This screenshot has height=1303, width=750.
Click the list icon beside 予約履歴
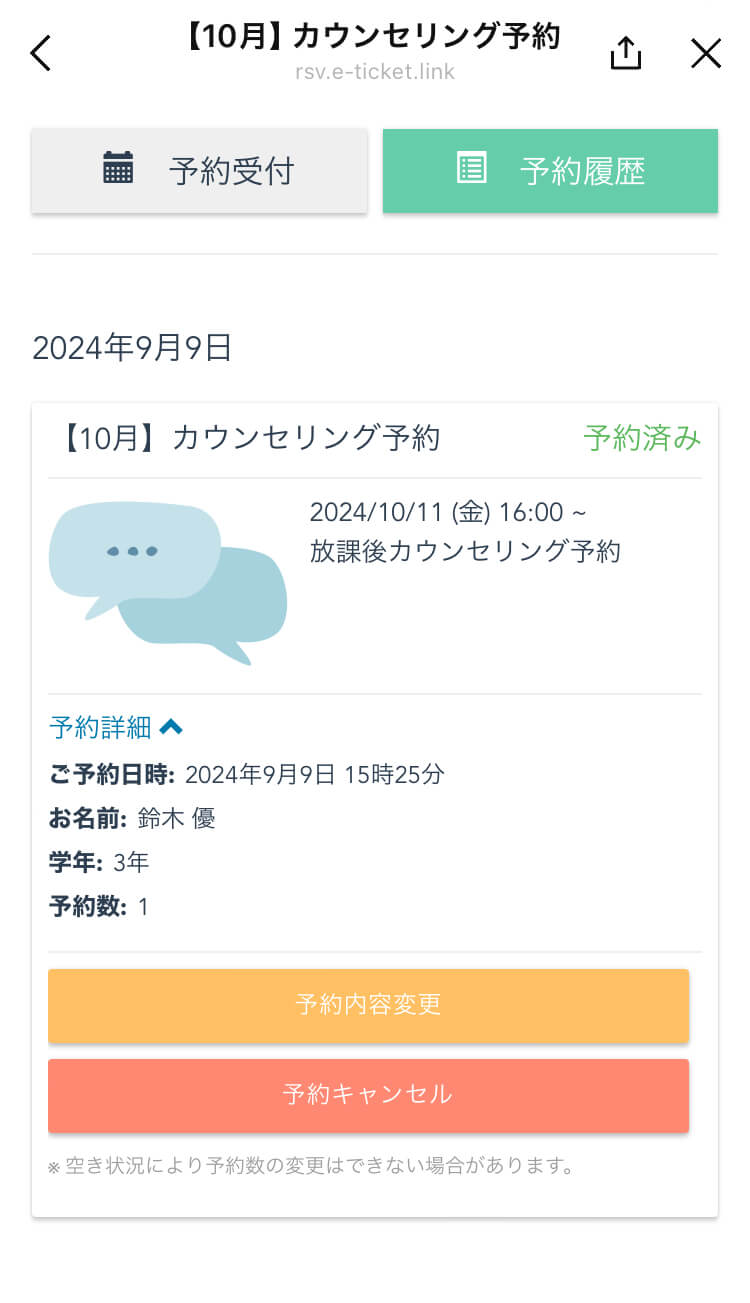pyautogui.click(x=471, y=168)
